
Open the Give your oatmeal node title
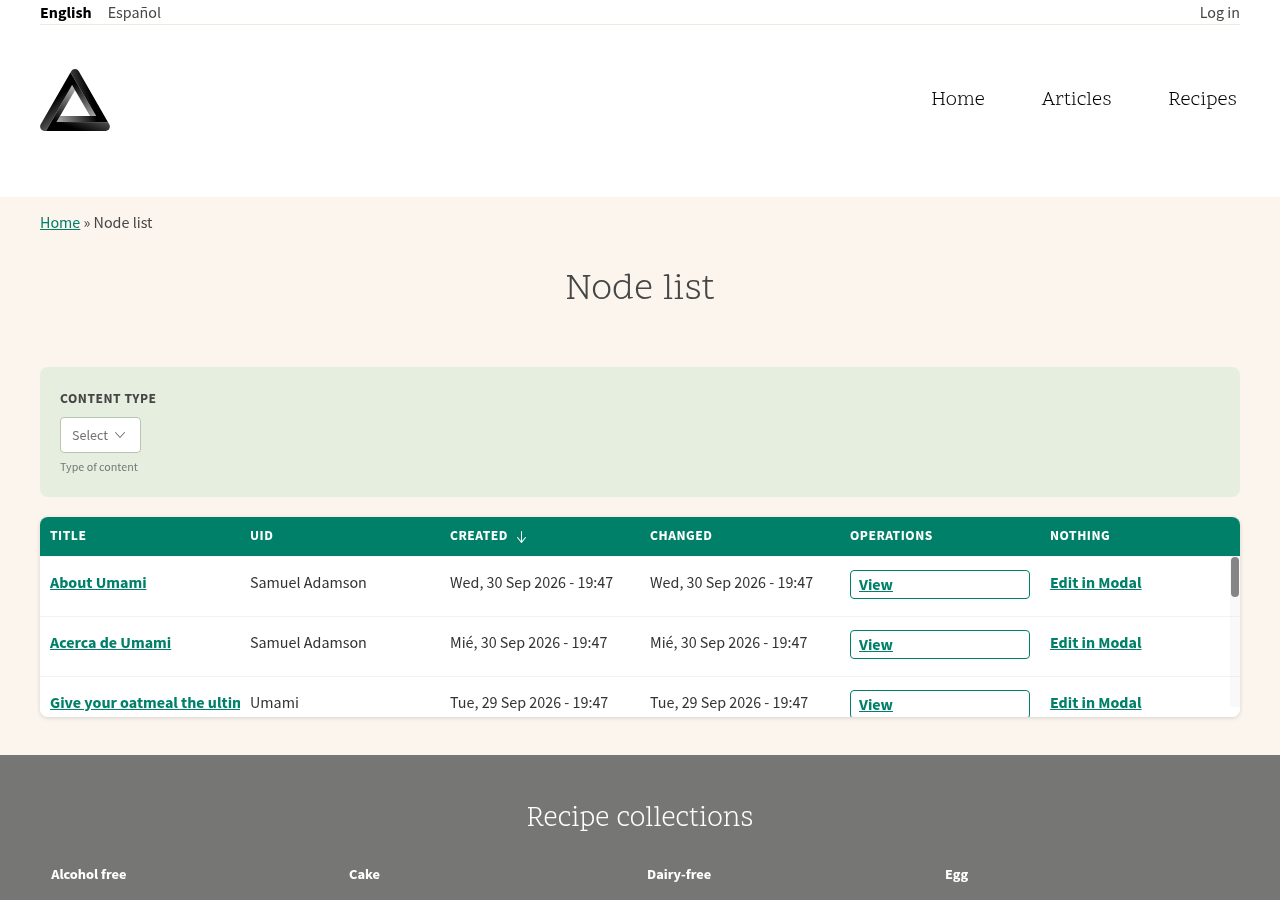click(x=145, y=703)
